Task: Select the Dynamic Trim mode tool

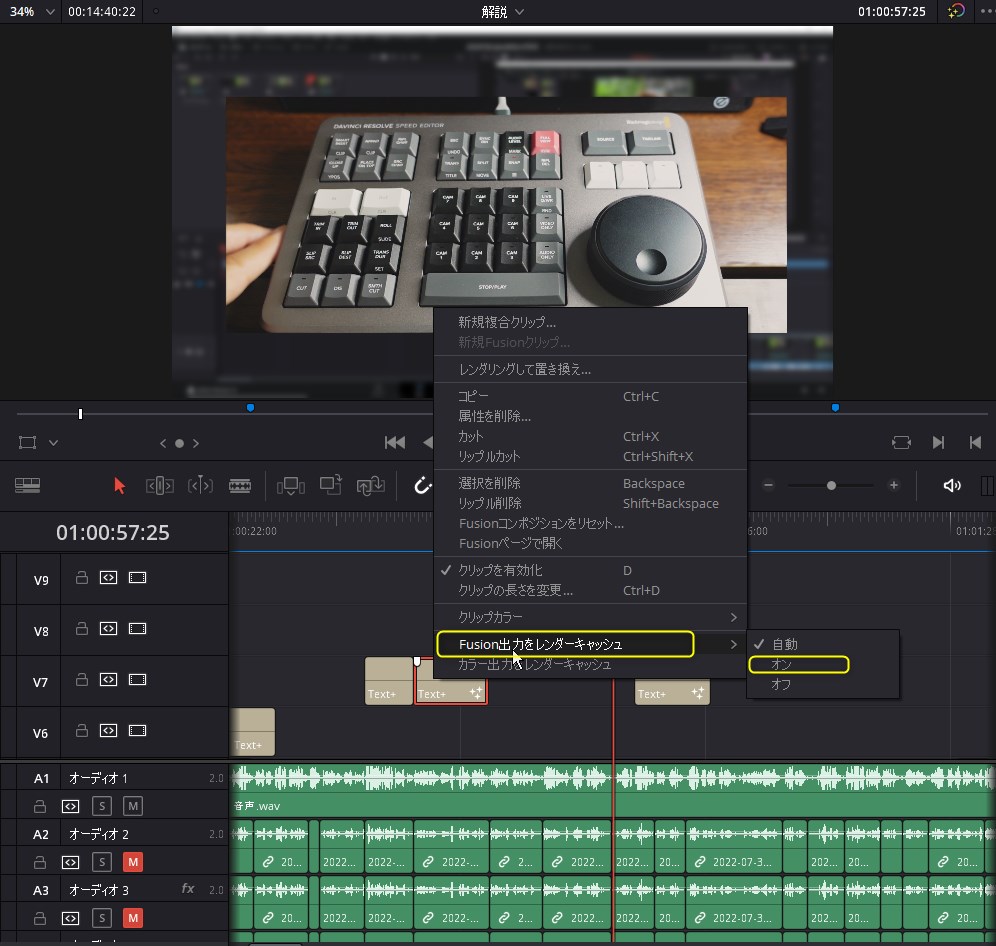Action: 200,486
